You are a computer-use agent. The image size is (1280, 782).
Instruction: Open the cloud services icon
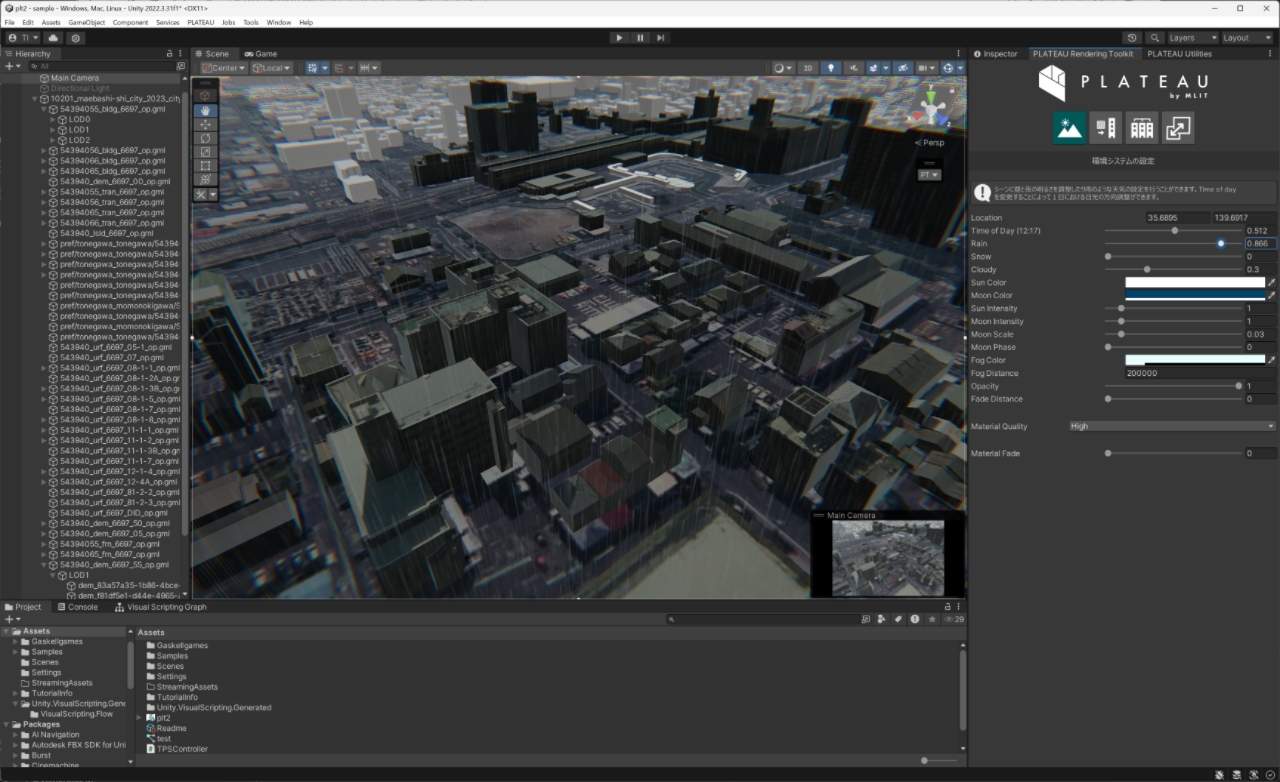pos(54,38)
